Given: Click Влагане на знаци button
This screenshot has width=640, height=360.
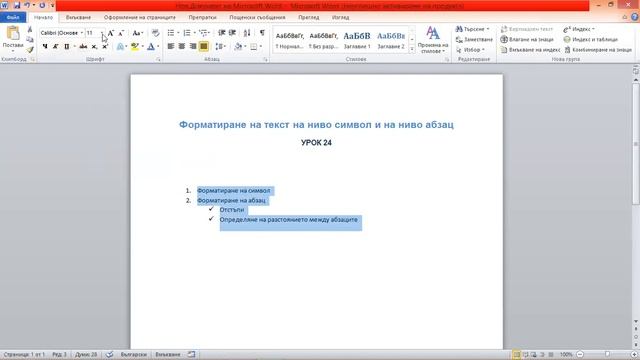Looking at the screenshot, I should point(527,40).
